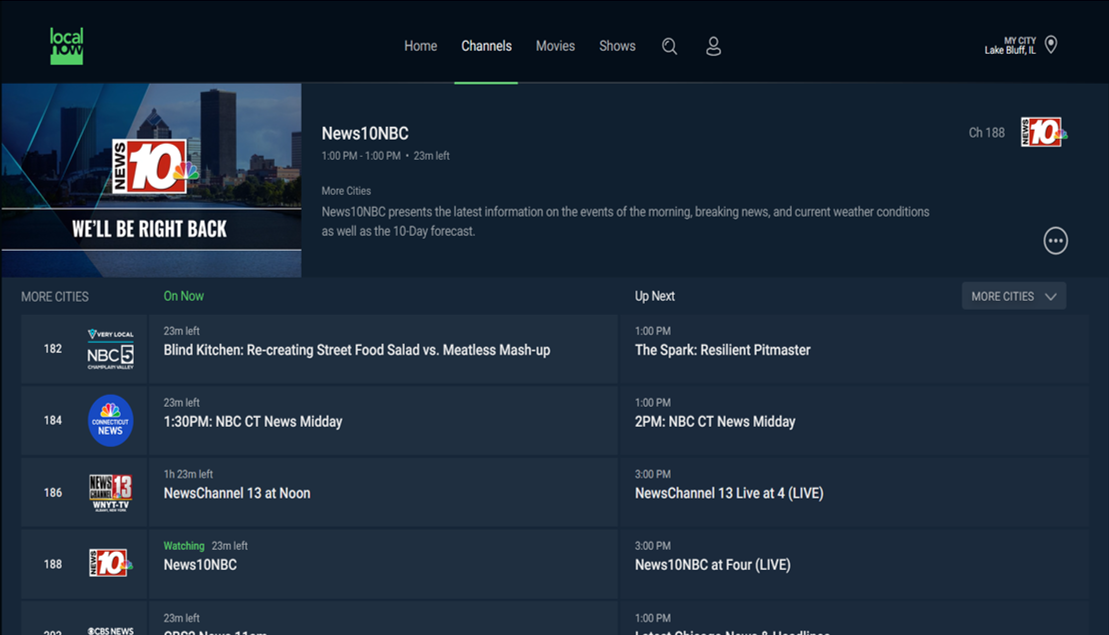Open the search icon

[669, 47]
